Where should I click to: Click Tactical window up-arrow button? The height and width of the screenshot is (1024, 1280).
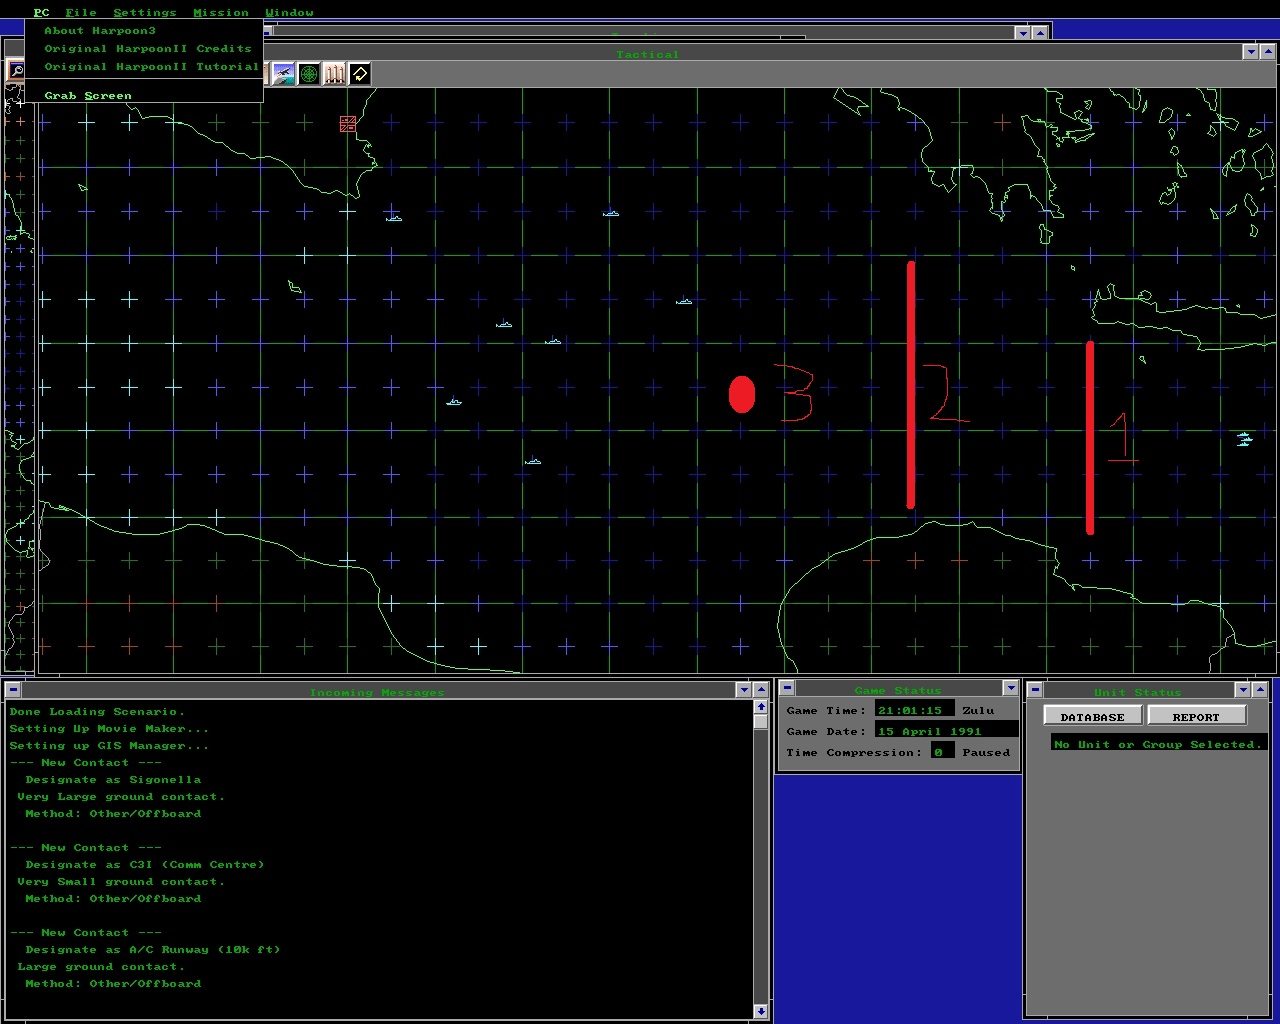1268,52
